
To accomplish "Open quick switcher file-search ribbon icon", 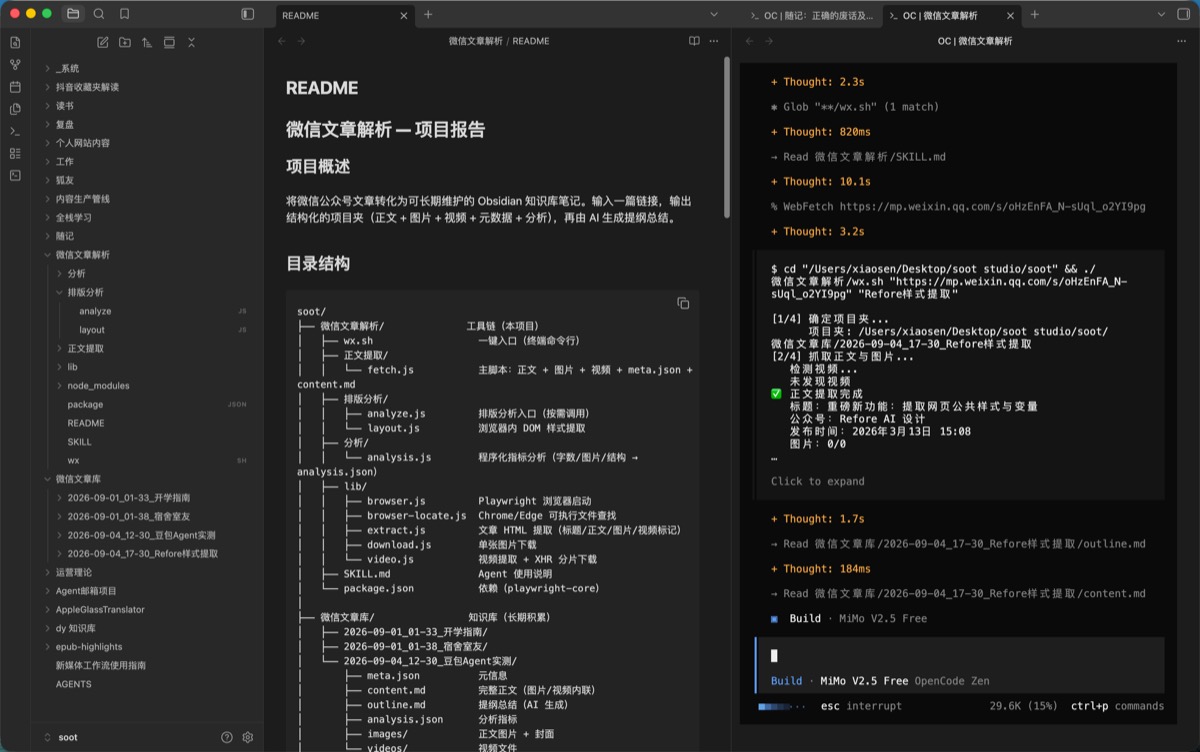I will pyautogui.click(x=15, y=42).
